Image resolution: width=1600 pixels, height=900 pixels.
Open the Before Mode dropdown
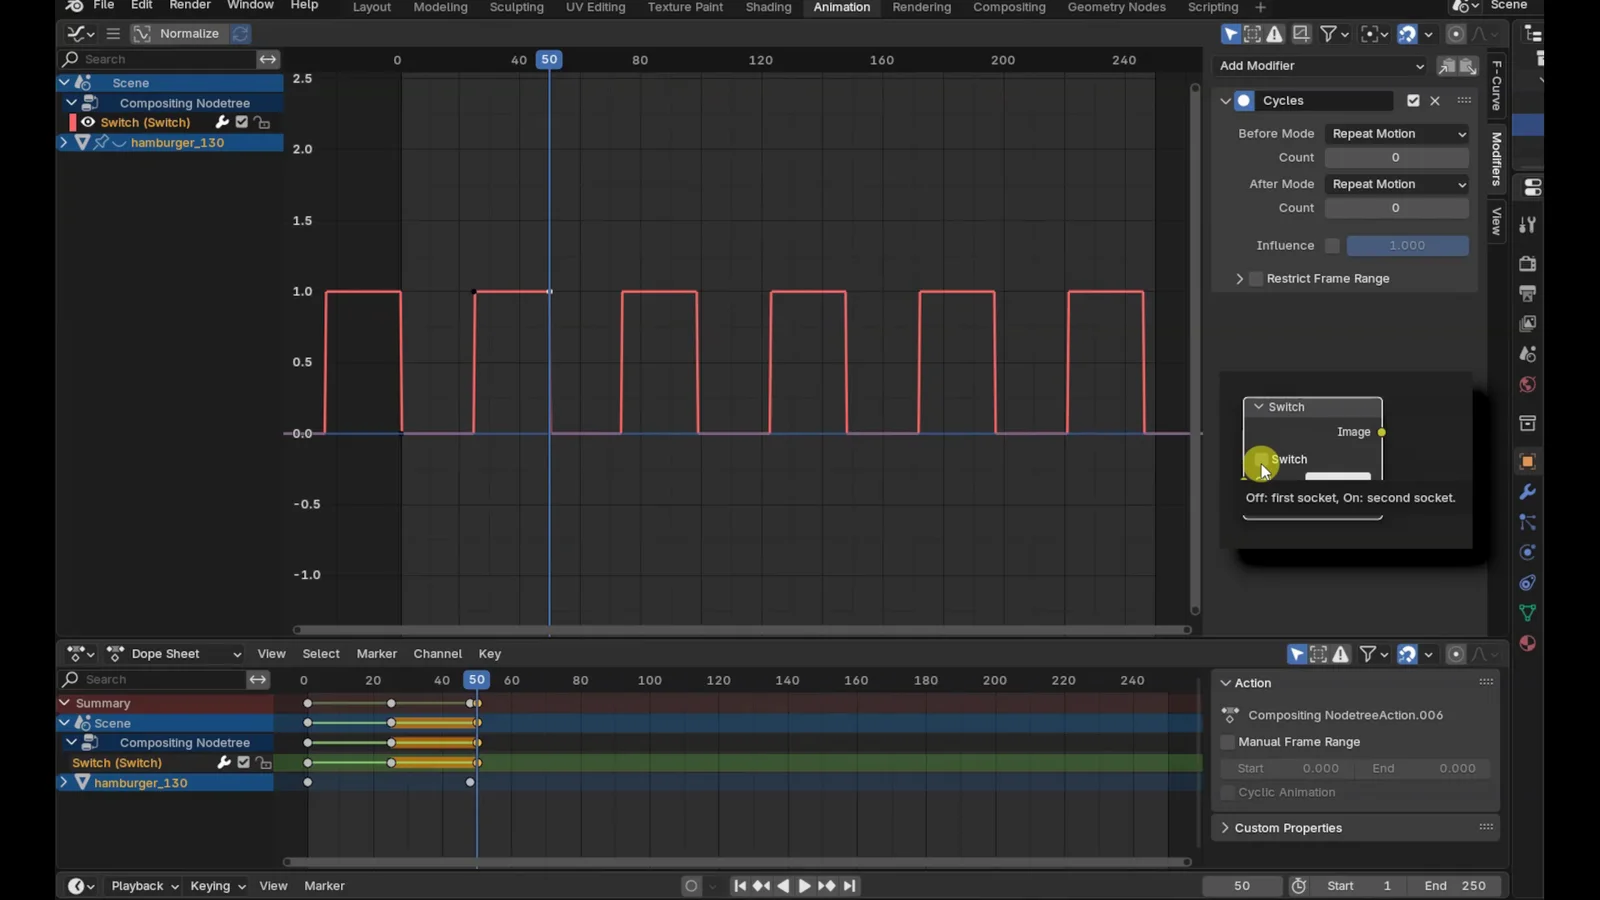pyautogui.click(x=1397, y=134)
